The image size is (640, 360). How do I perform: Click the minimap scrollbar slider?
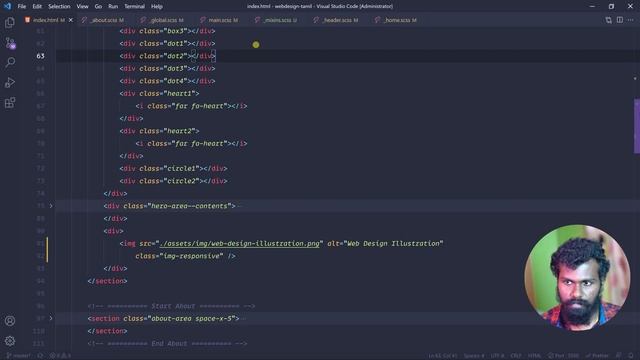pyautogui.click(x=636, y=126)
